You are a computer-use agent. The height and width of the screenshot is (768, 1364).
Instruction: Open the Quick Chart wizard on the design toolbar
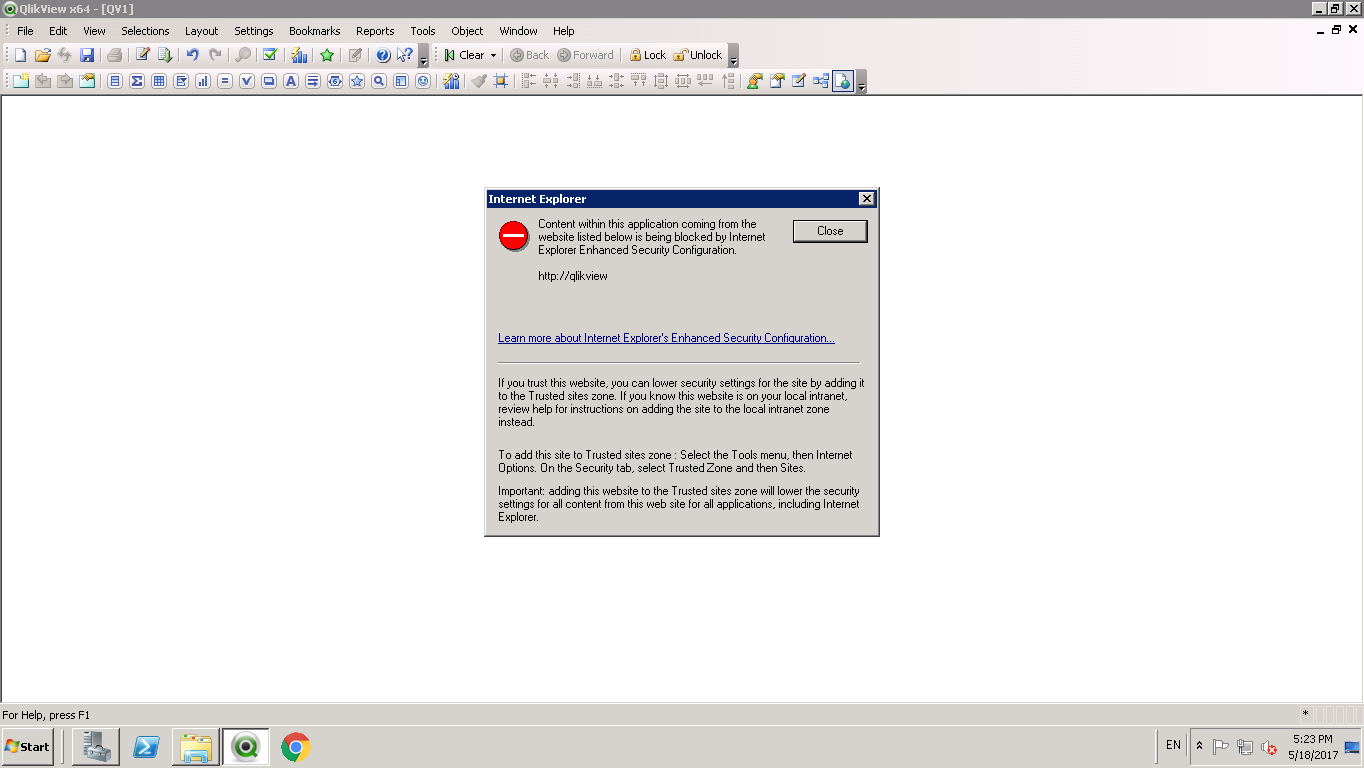(x=451, y=81)
